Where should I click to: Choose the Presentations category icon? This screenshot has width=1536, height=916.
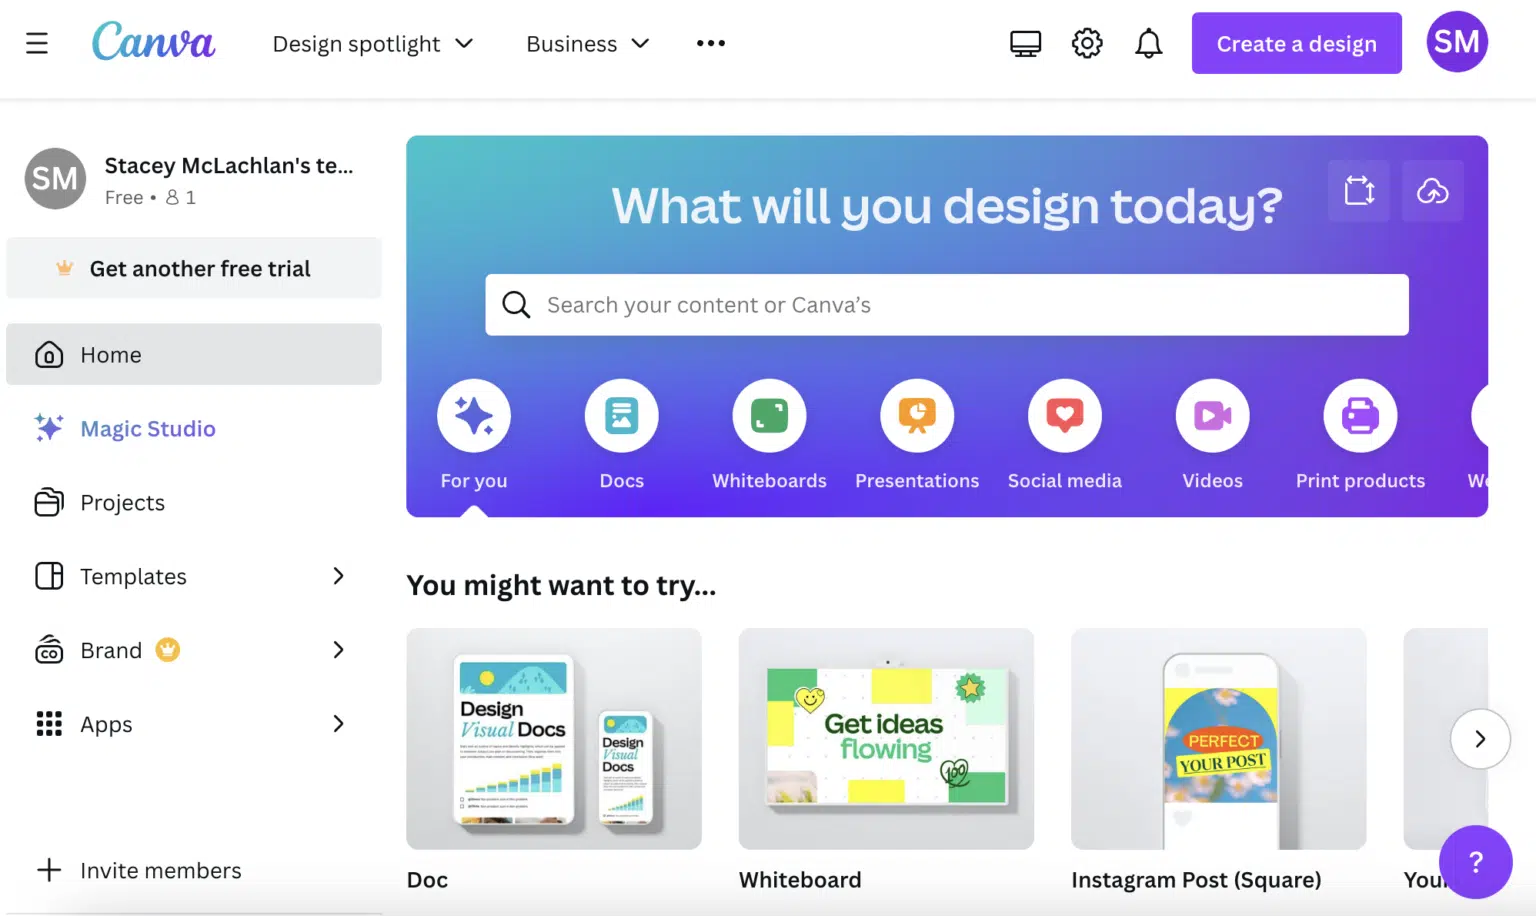tap(917, 416)
